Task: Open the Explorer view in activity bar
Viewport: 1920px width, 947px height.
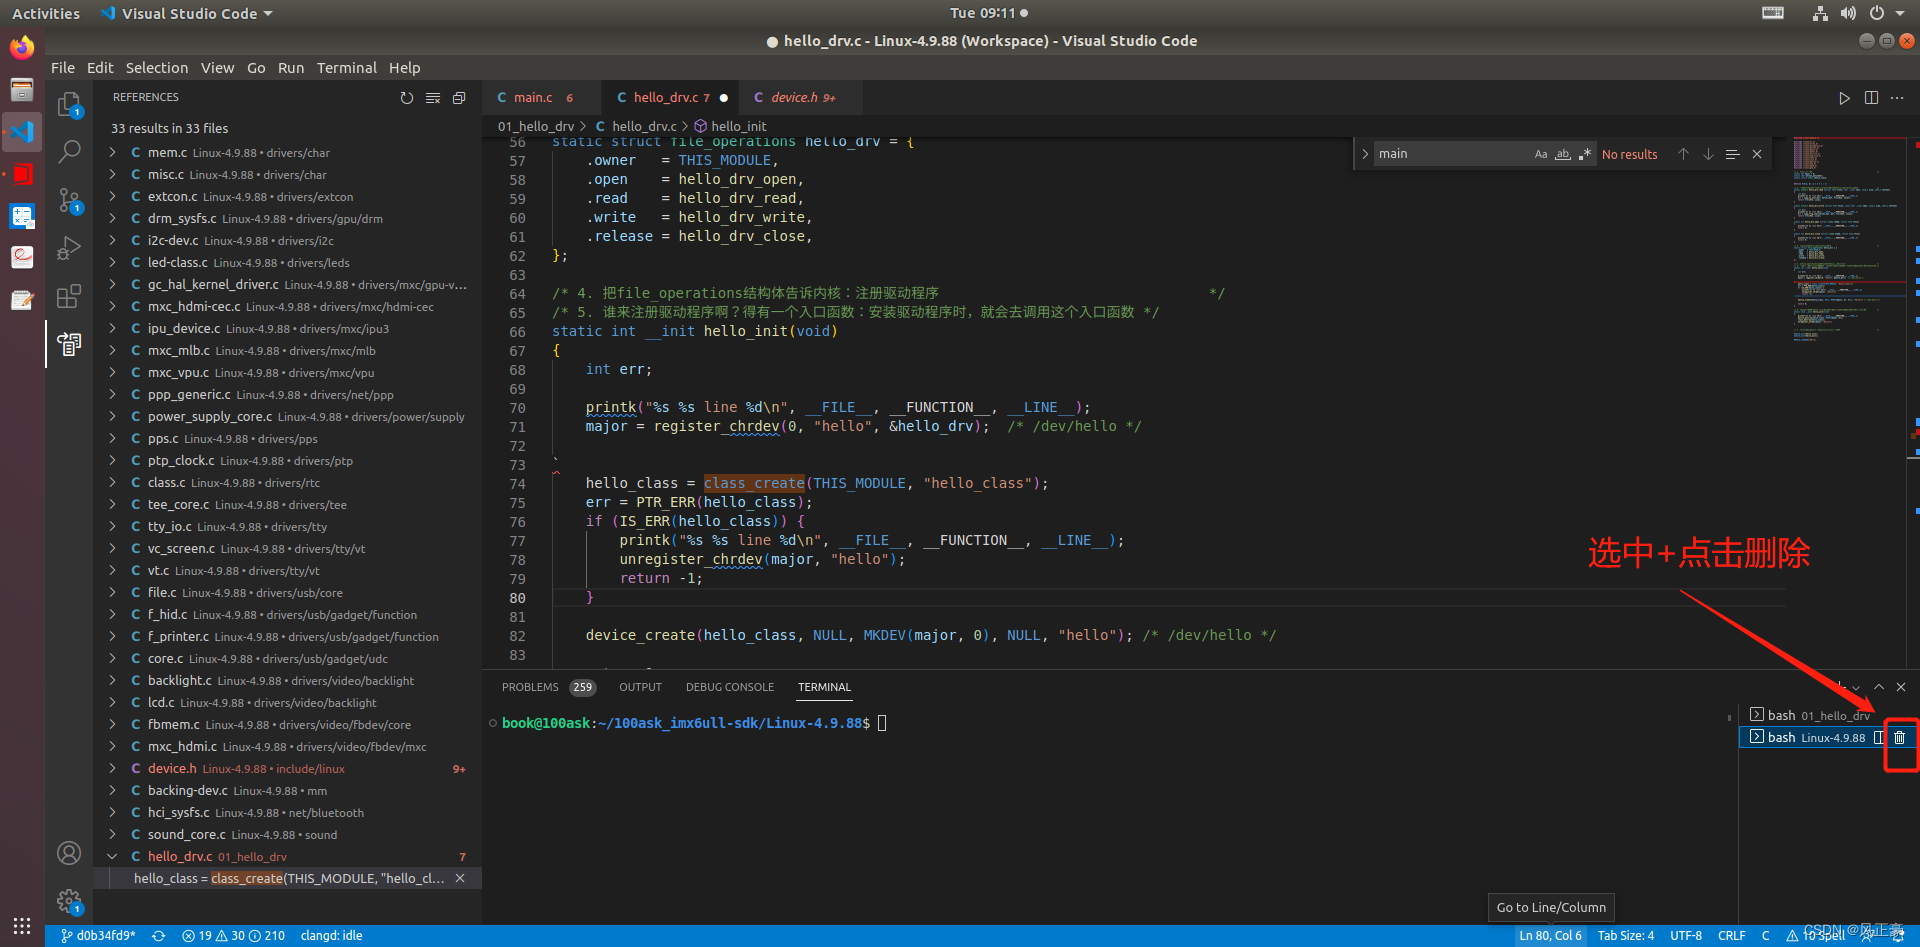Action: [69, 104]
